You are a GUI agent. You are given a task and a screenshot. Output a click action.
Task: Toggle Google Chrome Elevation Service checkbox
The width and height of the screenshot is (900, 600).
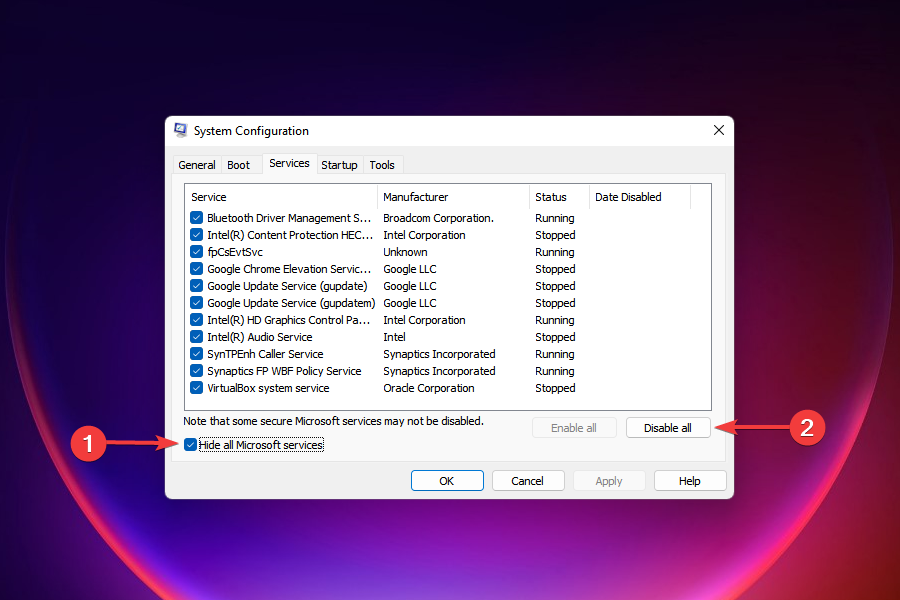196,268
